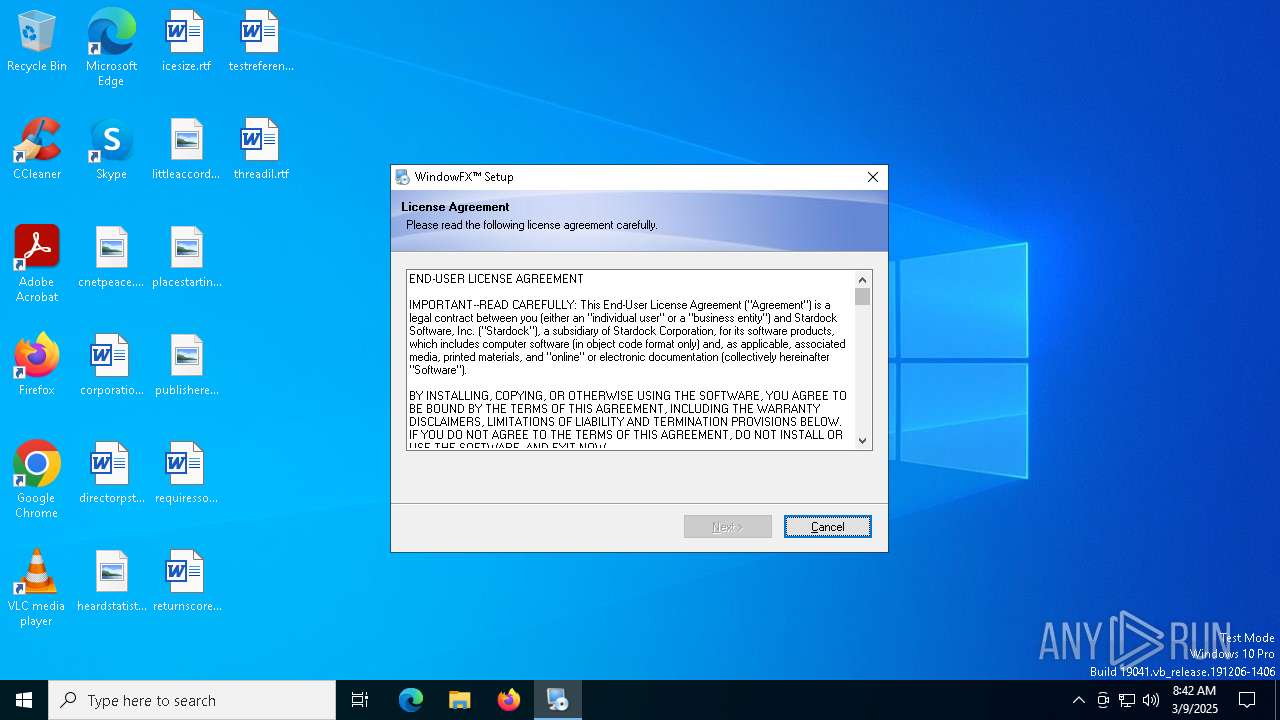Select the cnetpeace... image file
1280x720 pixels.
coord(111,258)
